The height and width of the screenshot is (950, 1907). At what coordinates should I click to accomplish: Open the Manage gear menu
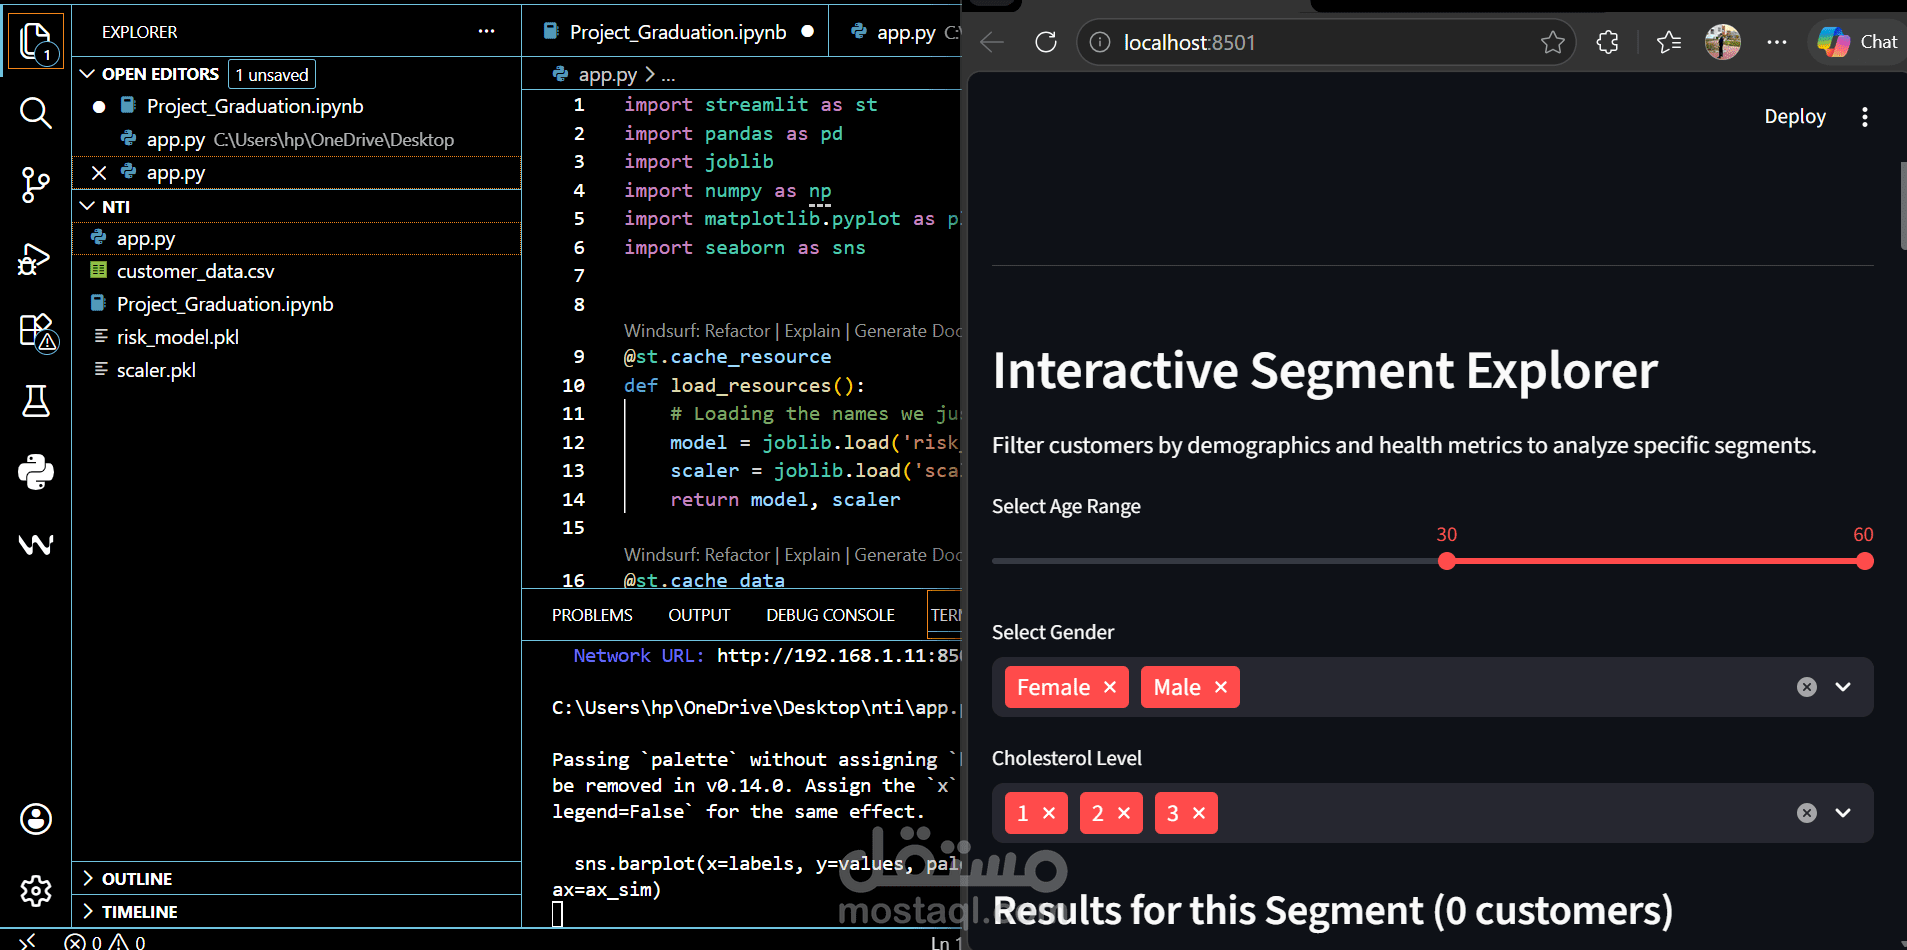click(x=36, y=890)
